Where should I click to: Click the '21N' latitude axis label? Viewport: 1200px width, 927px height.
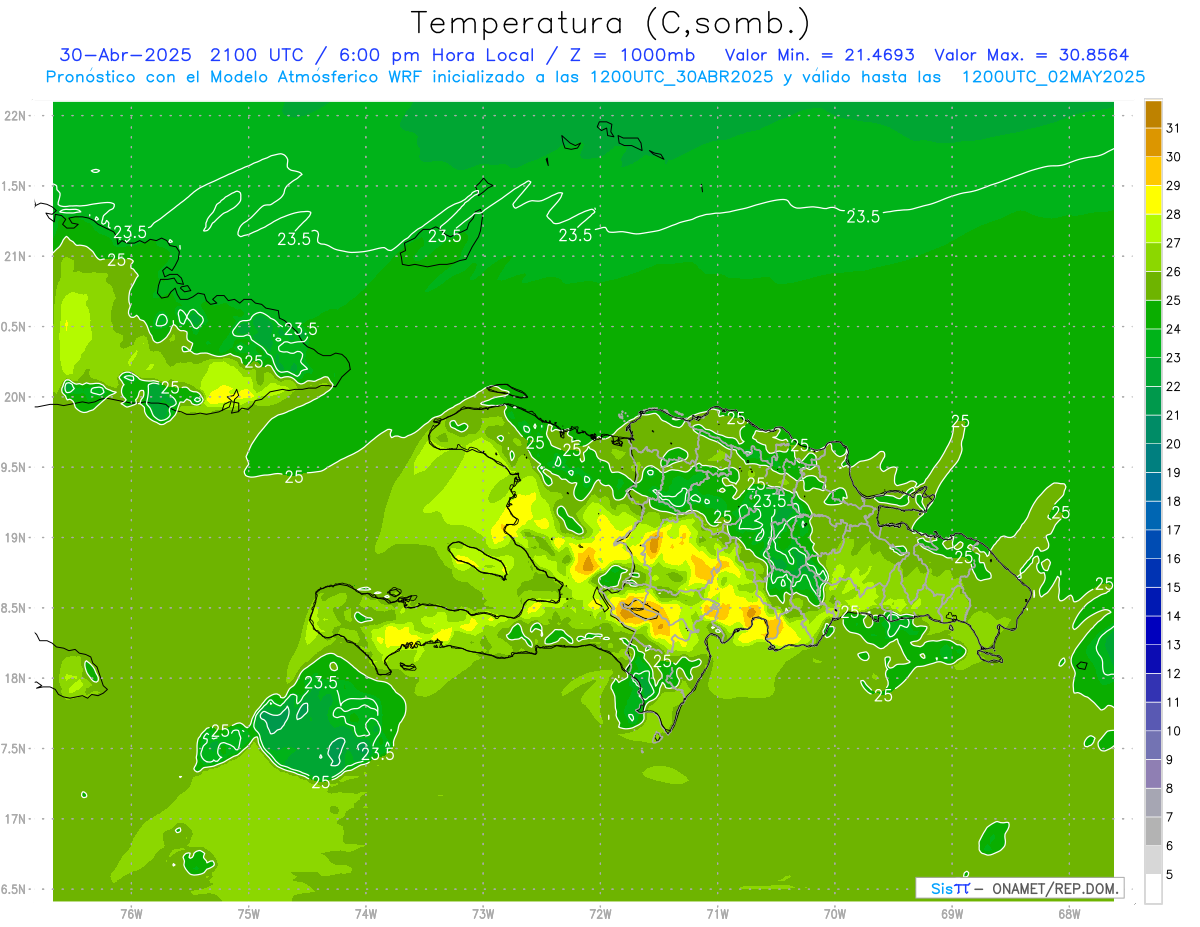tap(16, 257)
